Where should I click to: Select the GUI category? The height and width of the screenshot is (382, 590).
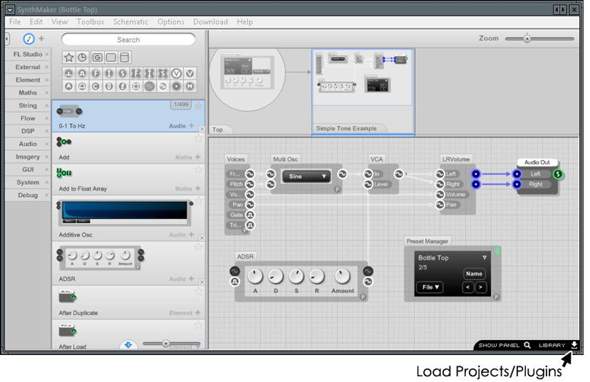pyautogui.click(x=28, y=169)
